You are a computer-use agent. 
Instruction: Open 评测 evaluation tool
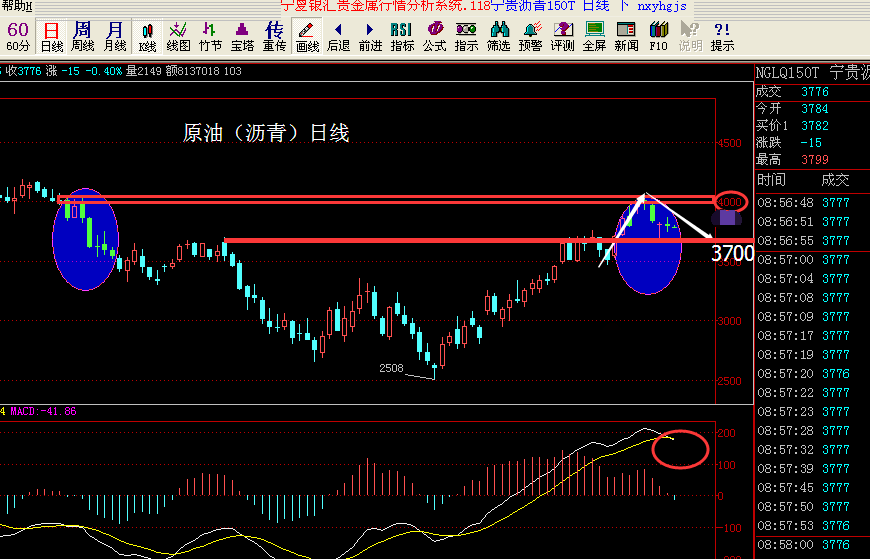[563, 37]
